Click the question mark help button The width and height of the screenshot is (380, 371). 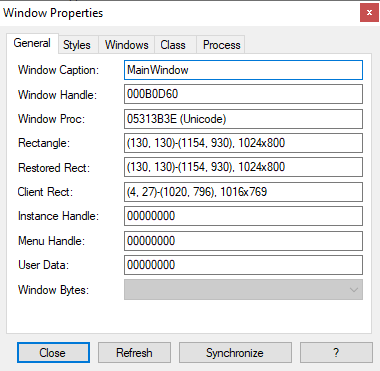(x=336, y=353)
